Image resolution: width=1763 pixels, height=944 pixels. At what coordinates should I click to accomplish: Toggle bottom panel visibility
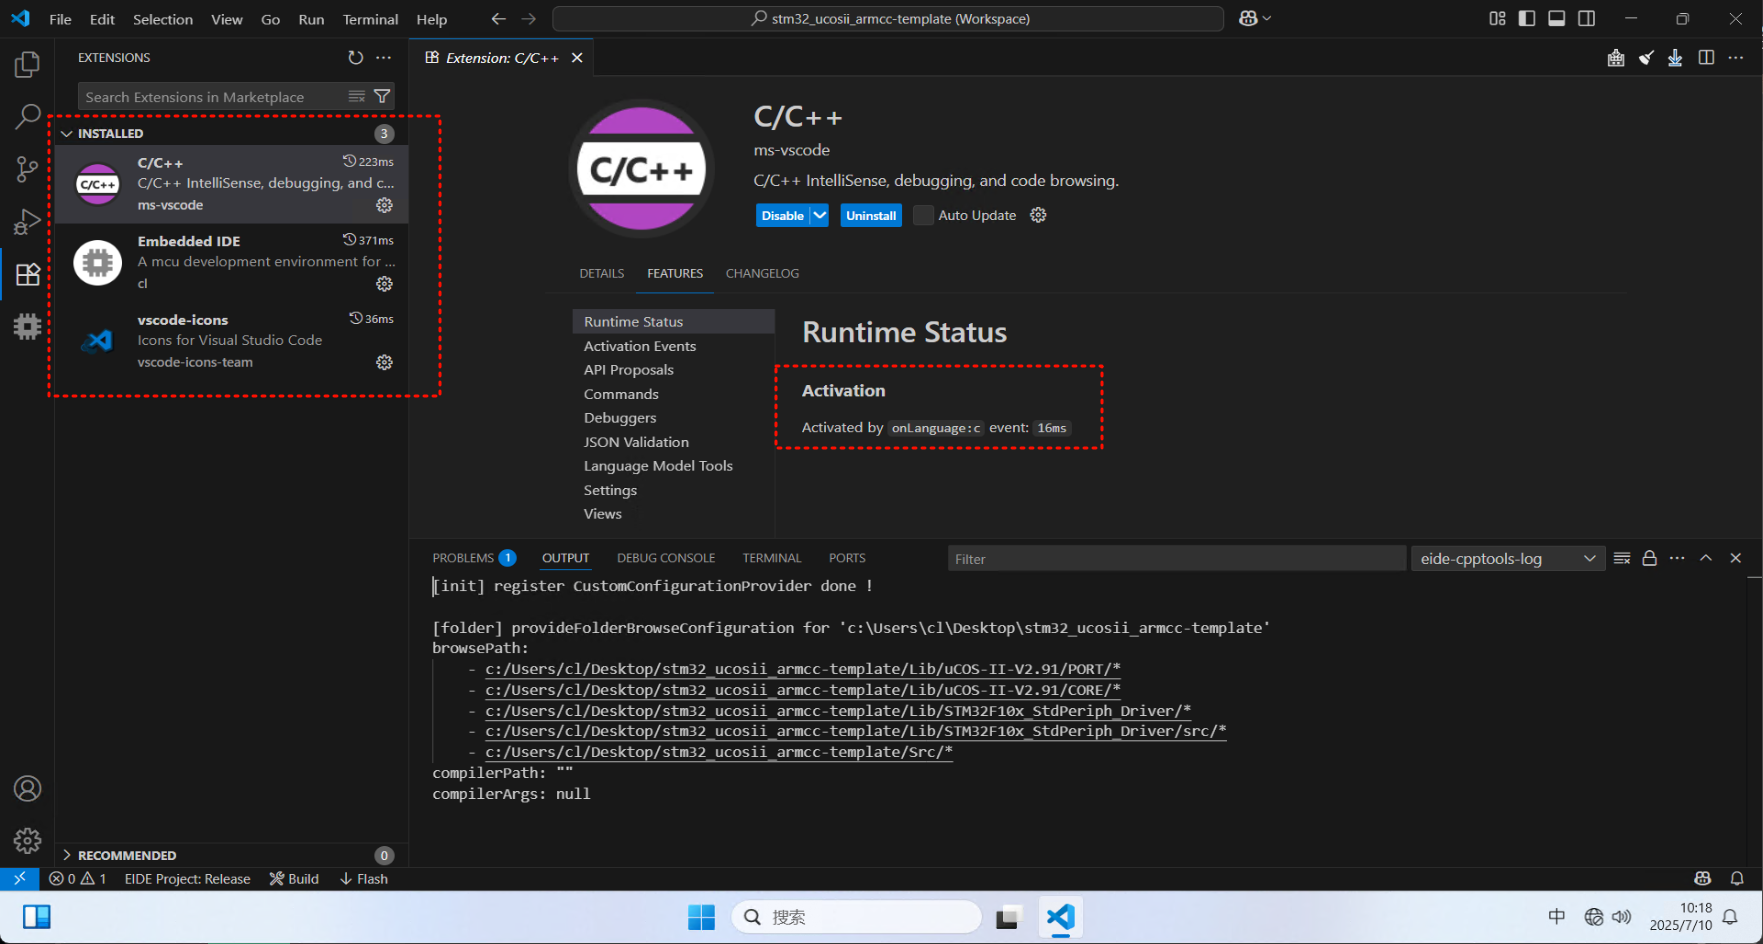pos(1557,19)
